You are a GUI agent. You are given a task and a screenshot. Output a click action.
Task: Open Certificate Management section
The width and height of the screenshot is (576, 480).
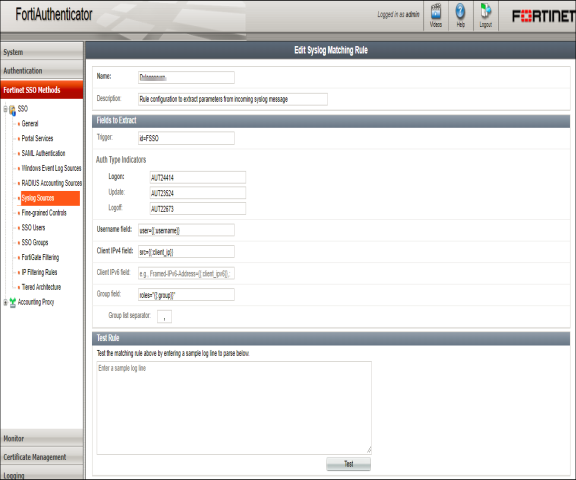click(x=42, y=456)
